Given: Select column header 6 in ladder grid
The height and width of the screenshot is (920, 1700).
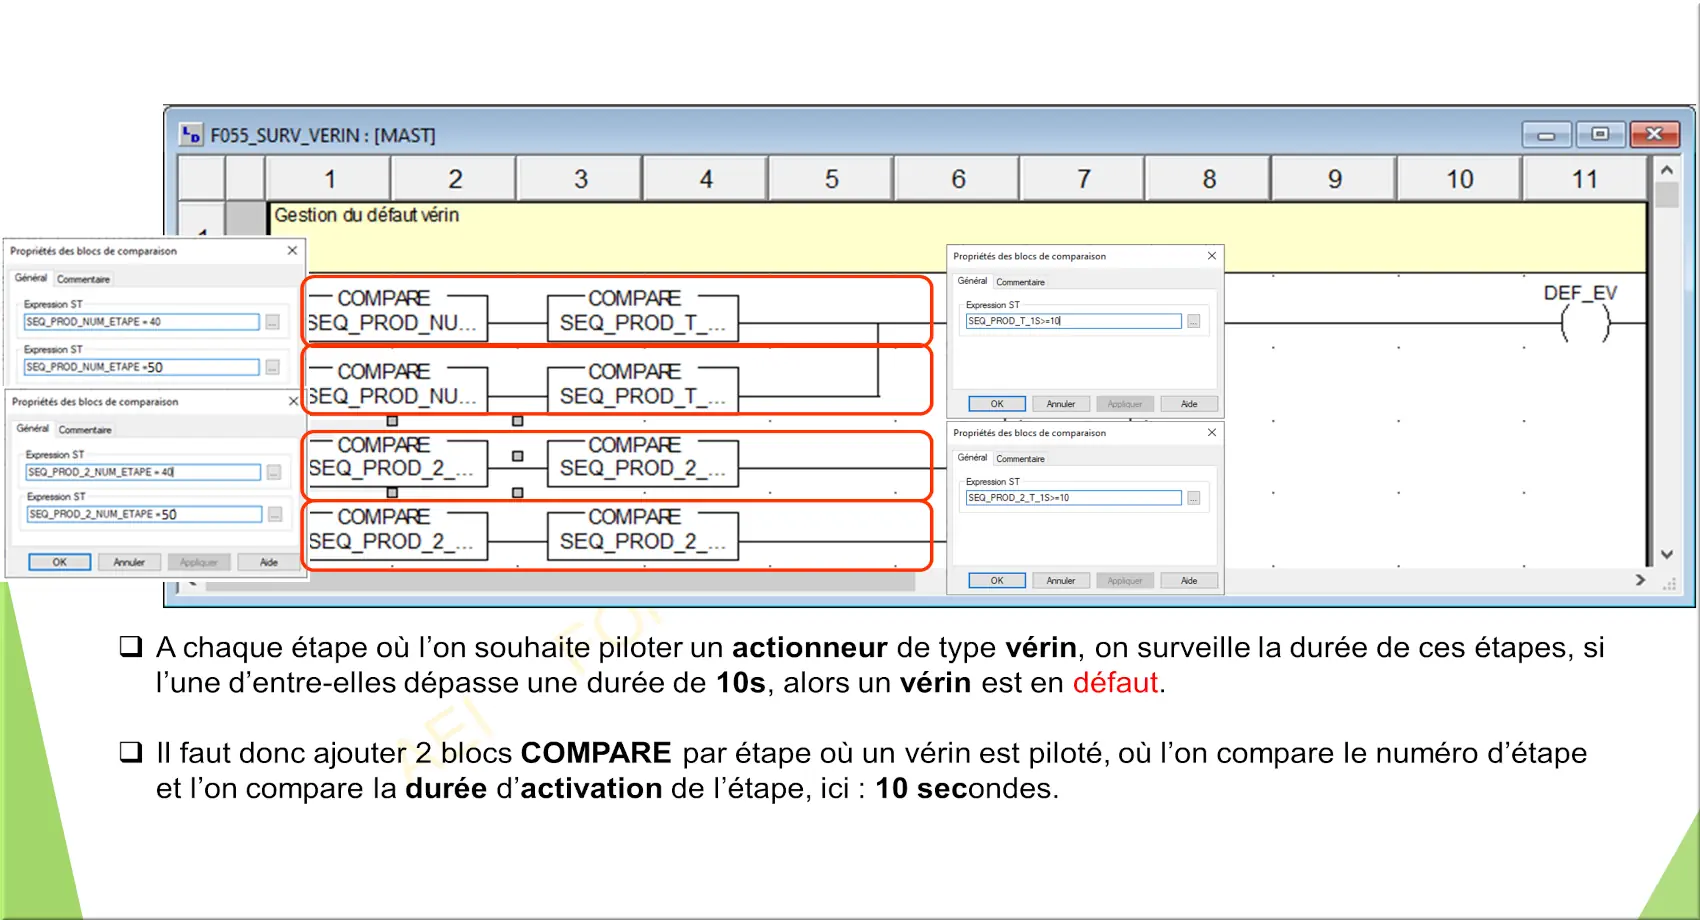Looking at the screenshot, I should (958, 179).
